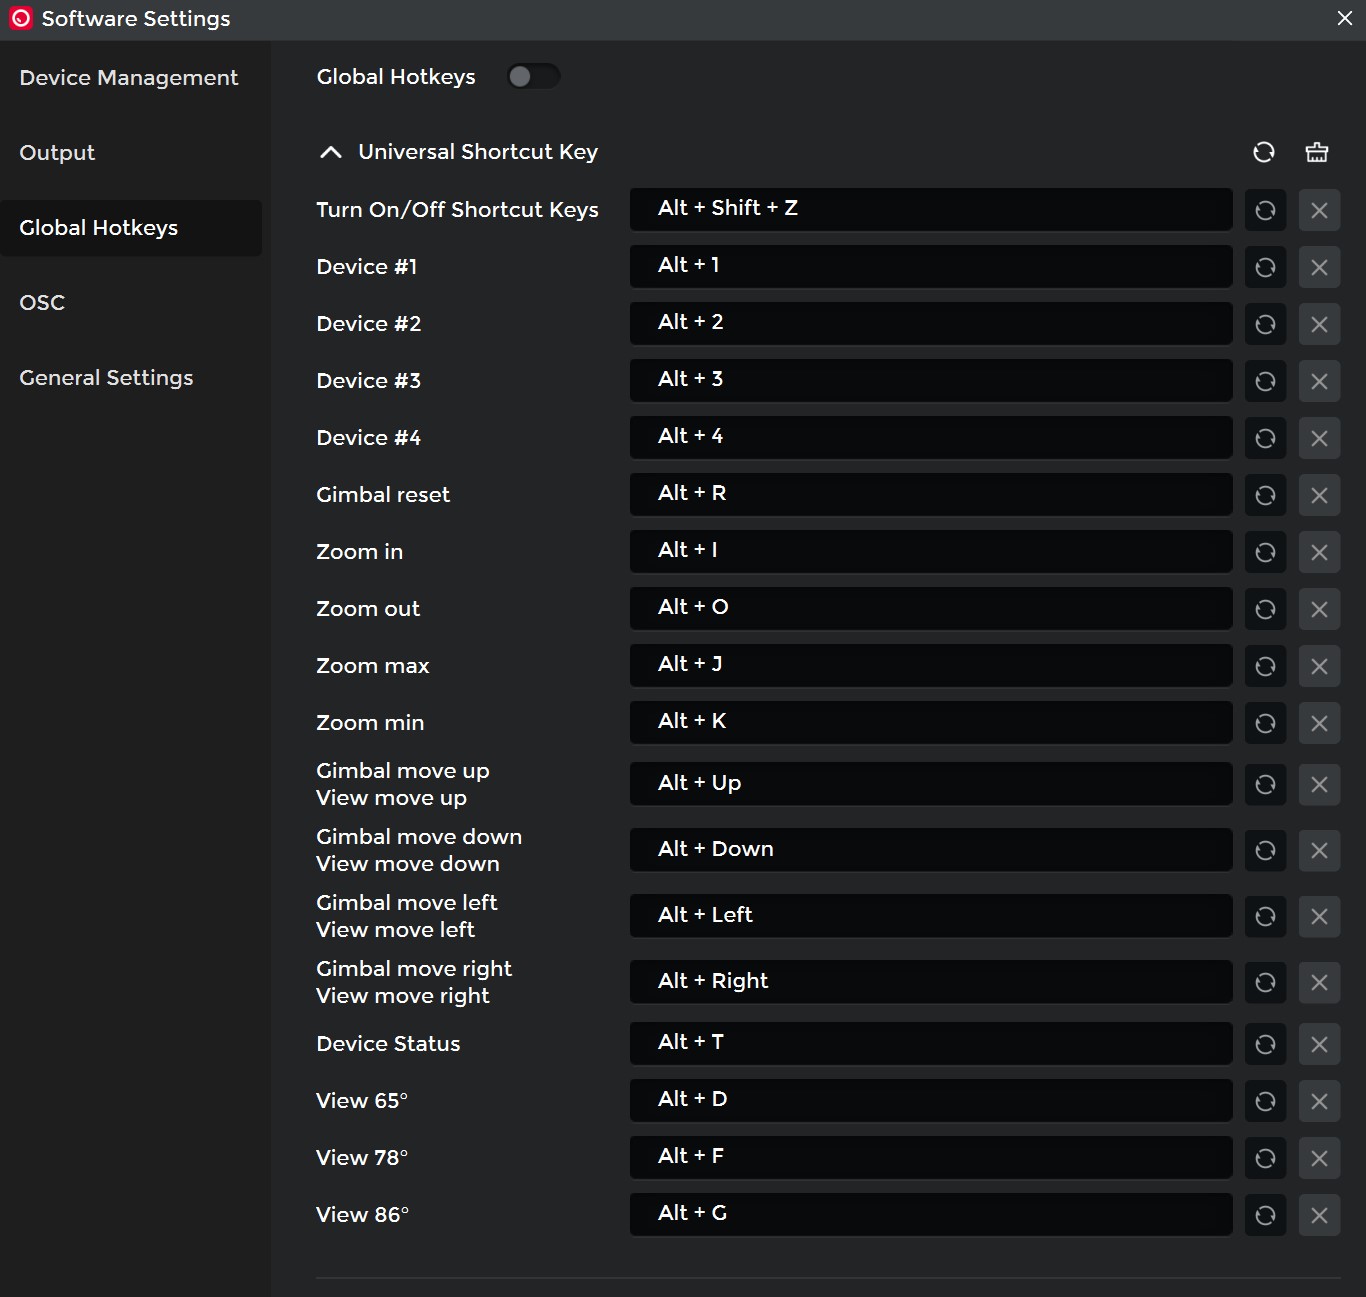Image resolution: width=1366 pixels, height=1297 pixels.
Task: Go to General Settings
Action: [x=106, y=378]
